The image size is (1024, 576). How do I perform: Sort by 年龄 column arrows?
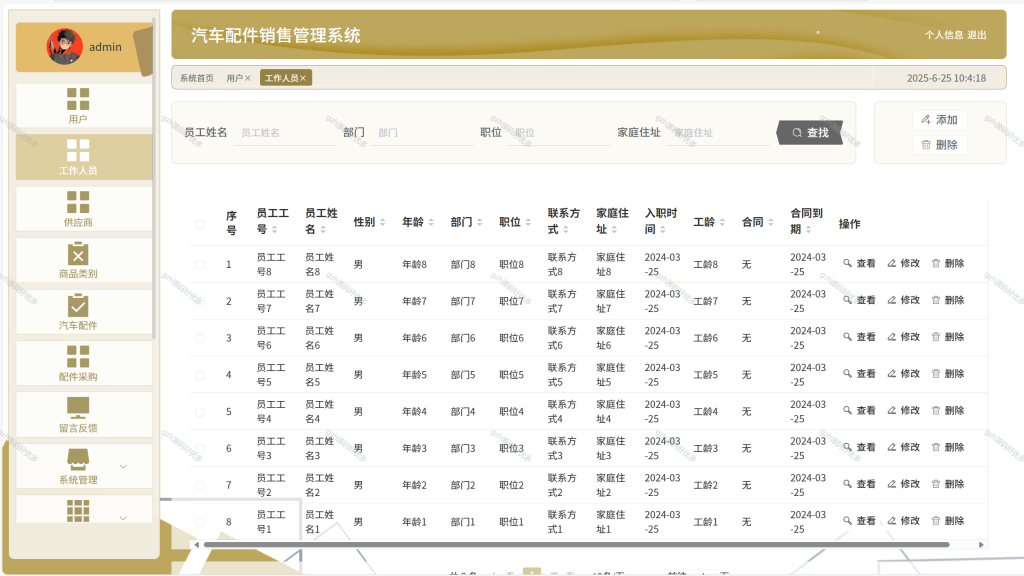pos(431,222)
